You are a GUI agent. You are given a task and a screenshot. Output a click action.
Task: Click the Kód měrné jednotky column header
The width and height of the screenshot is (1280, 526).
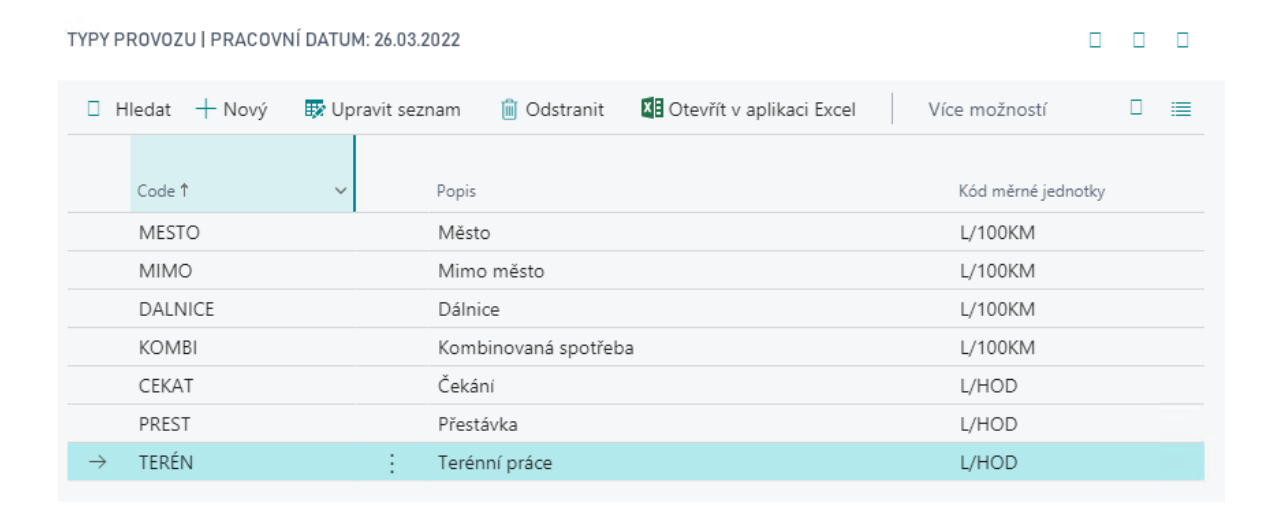point(1031,192)
